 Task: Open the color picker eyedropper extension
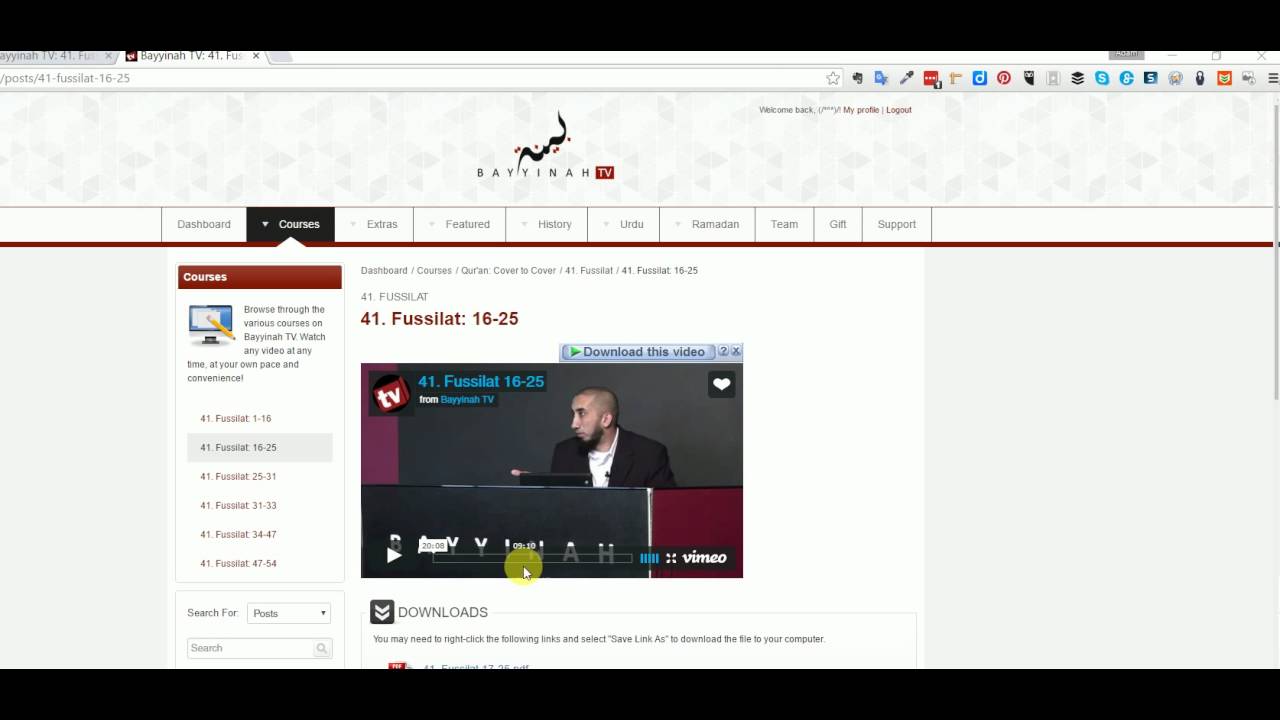[906, 78]
